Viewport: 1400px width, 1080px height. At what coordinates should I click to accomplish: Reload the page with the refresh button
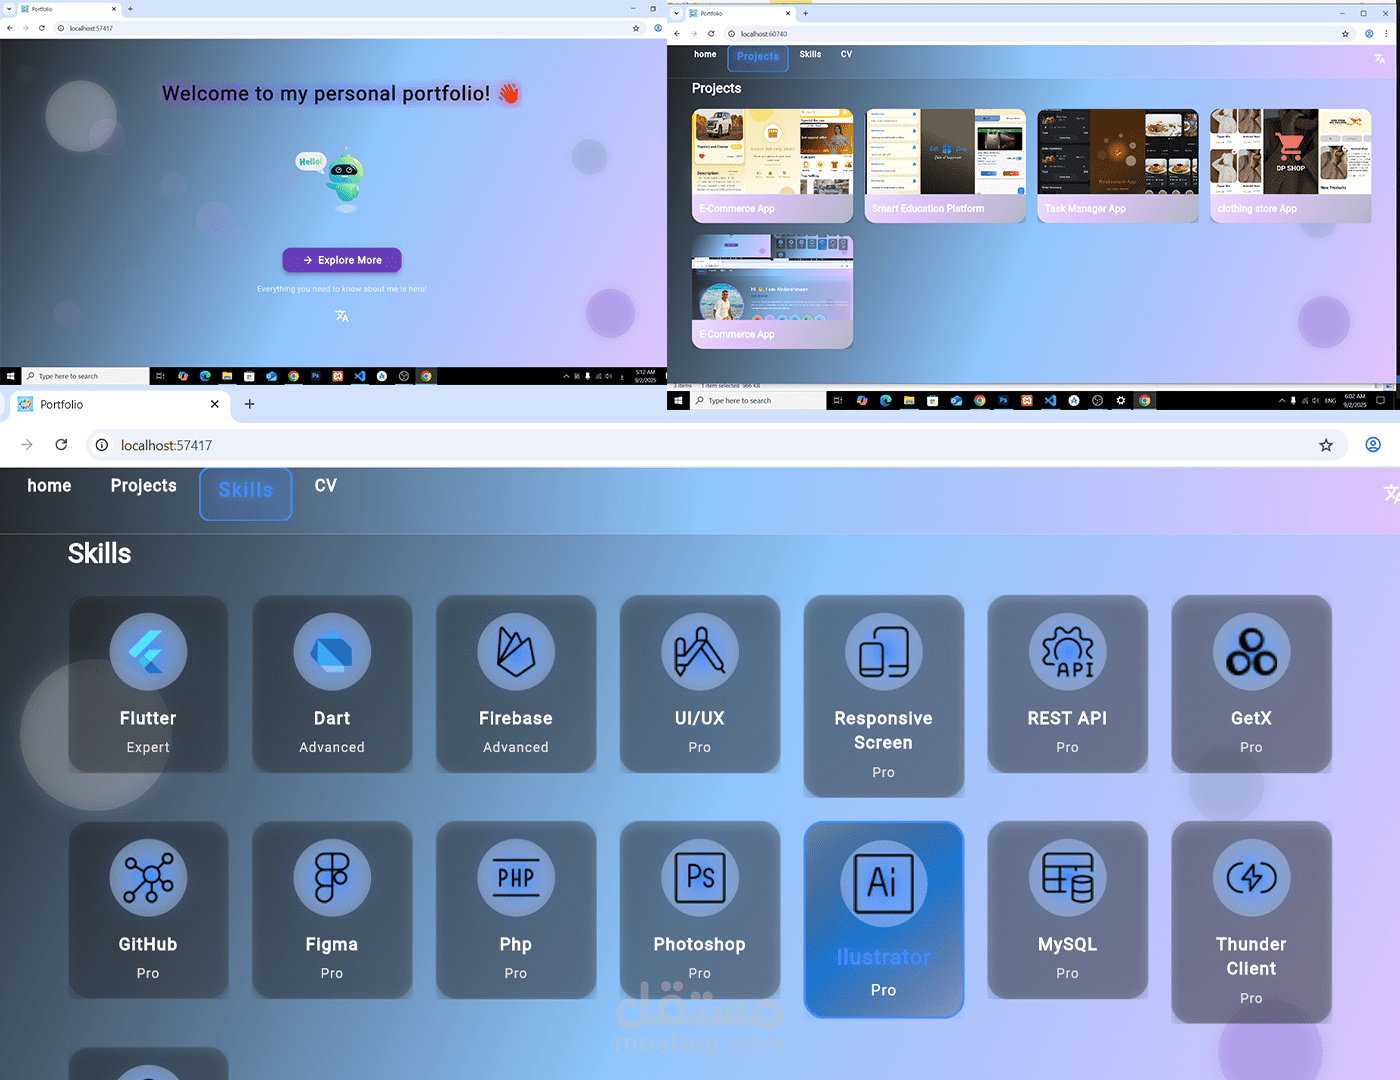(61, 445)
